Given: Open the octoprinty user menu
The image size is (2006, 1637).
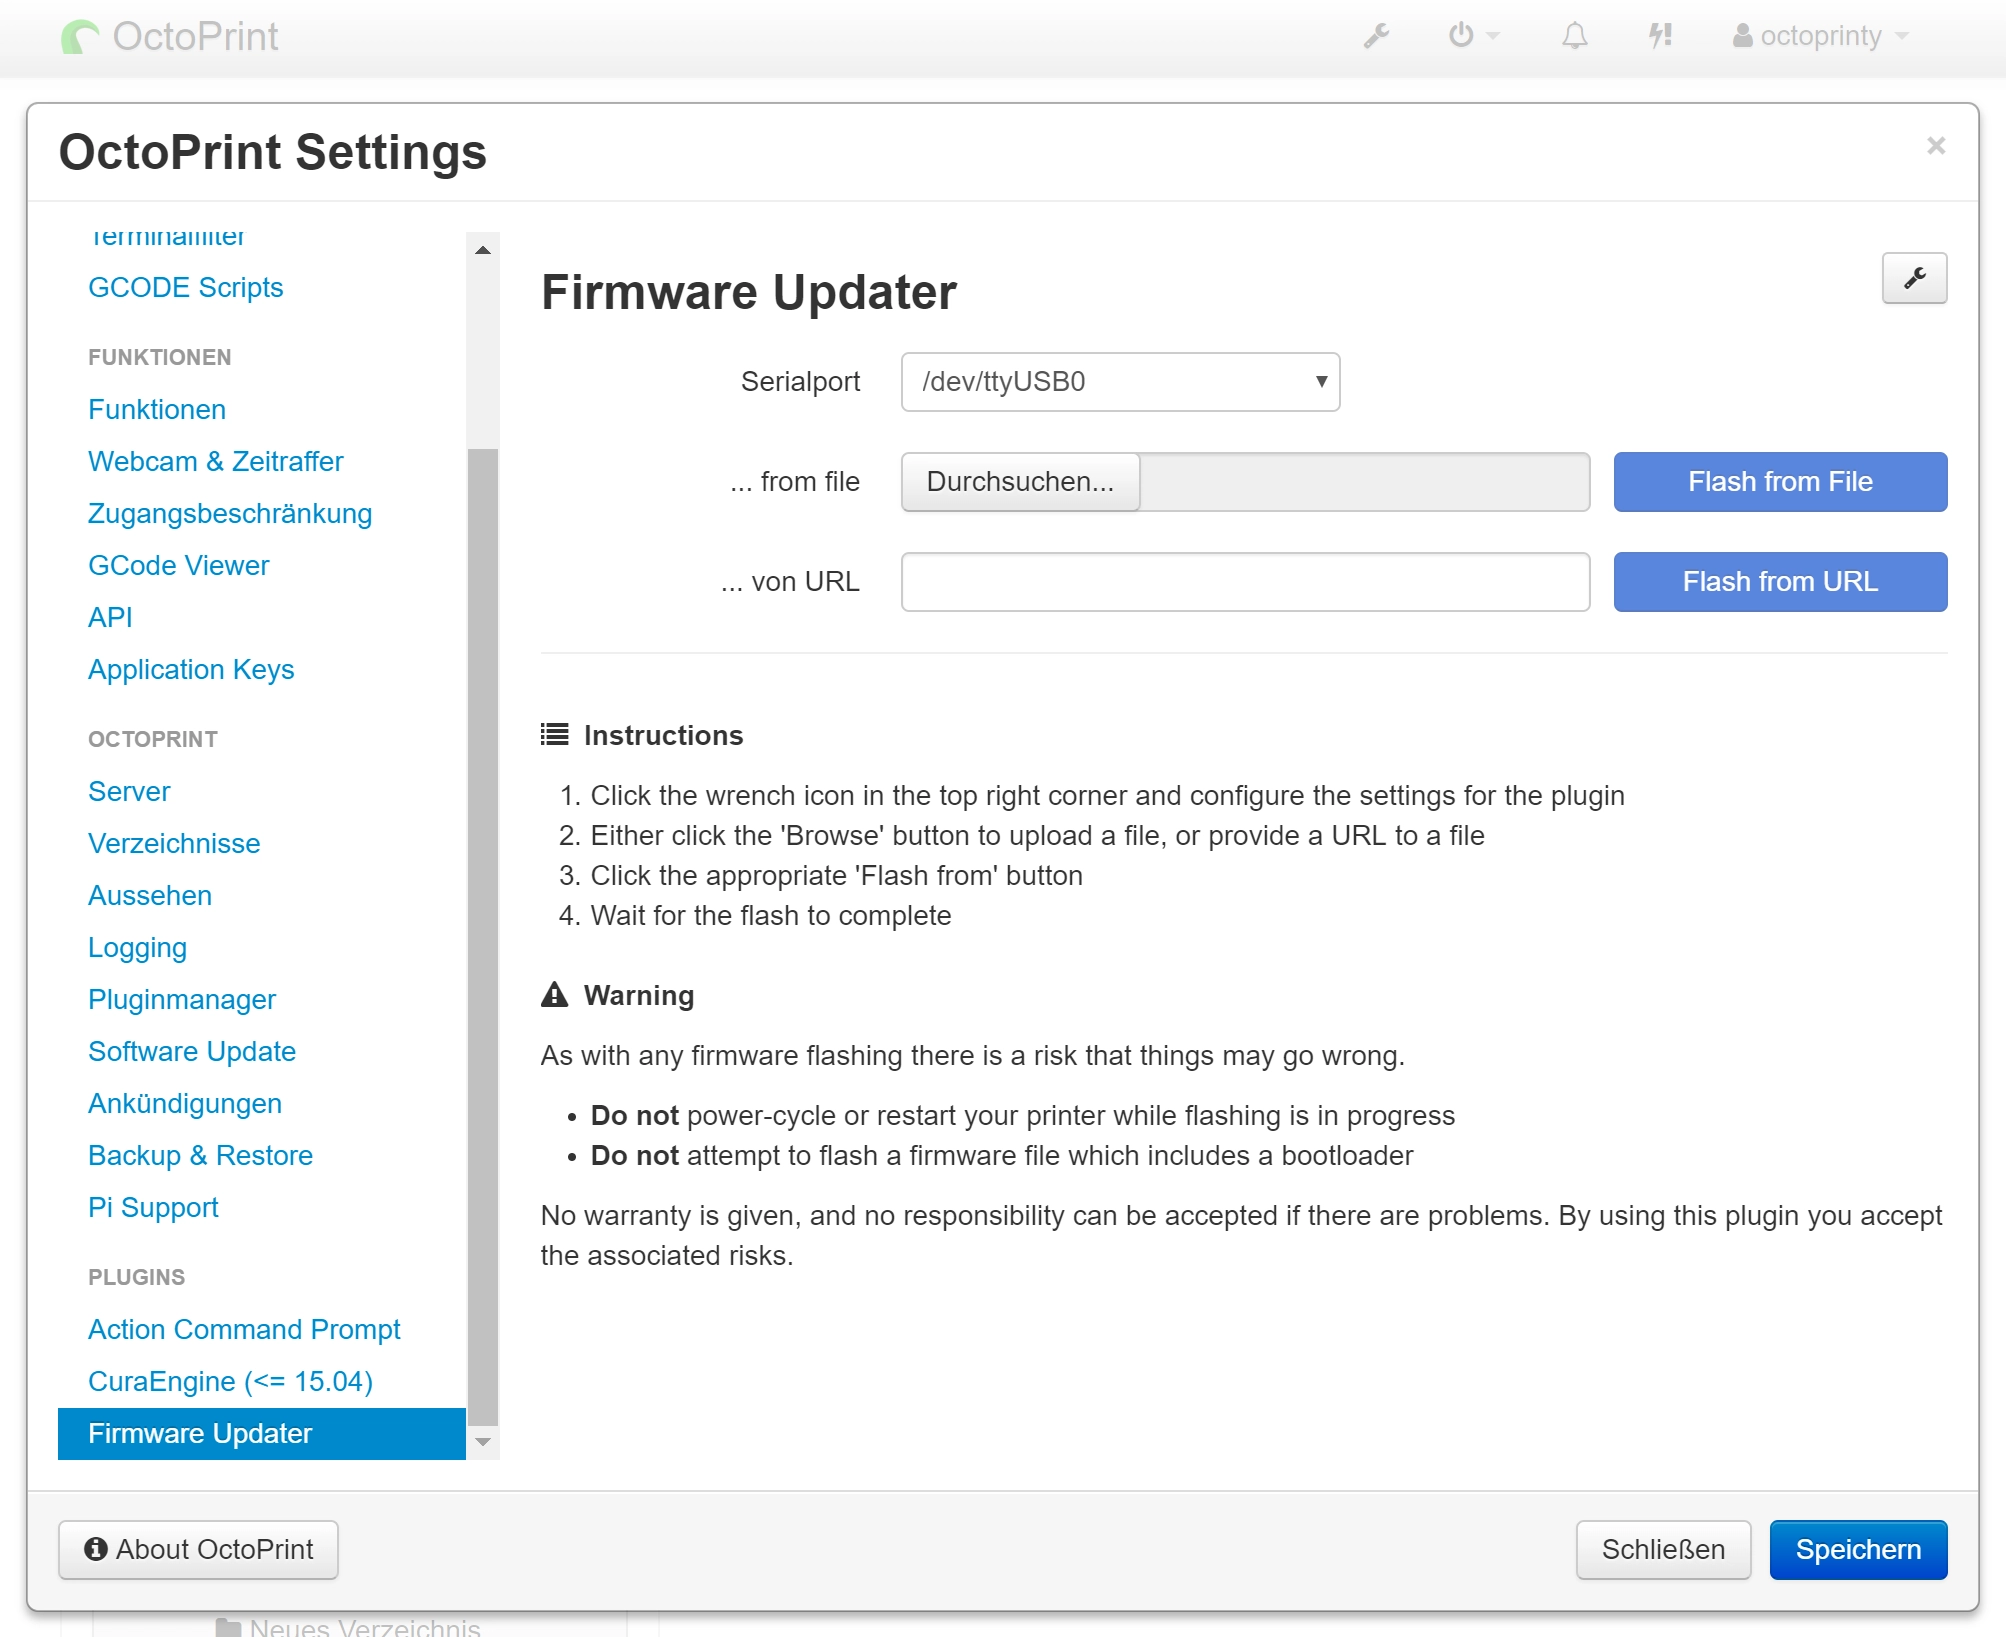Looking at the screenshot, I should click(1820, 36).
